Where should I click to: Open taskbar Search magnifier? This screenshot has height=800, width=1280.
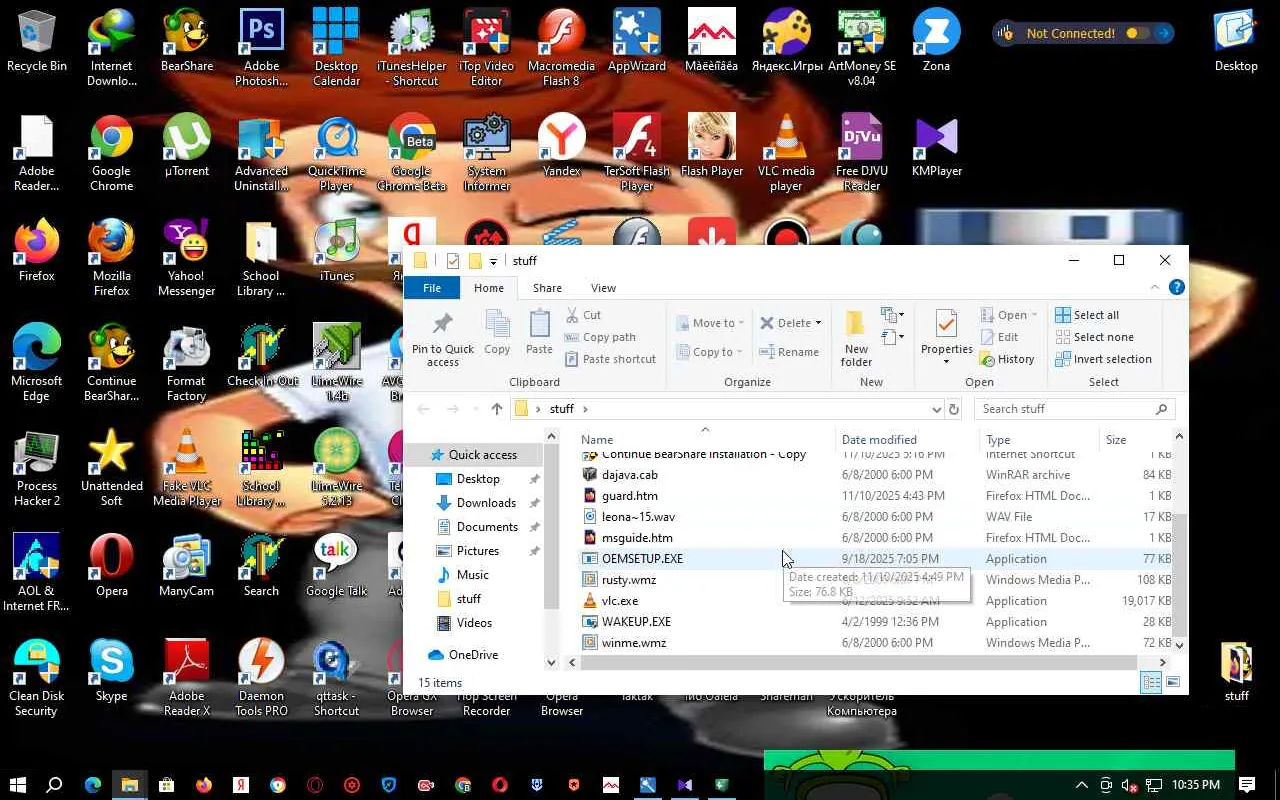pos(55,785)
